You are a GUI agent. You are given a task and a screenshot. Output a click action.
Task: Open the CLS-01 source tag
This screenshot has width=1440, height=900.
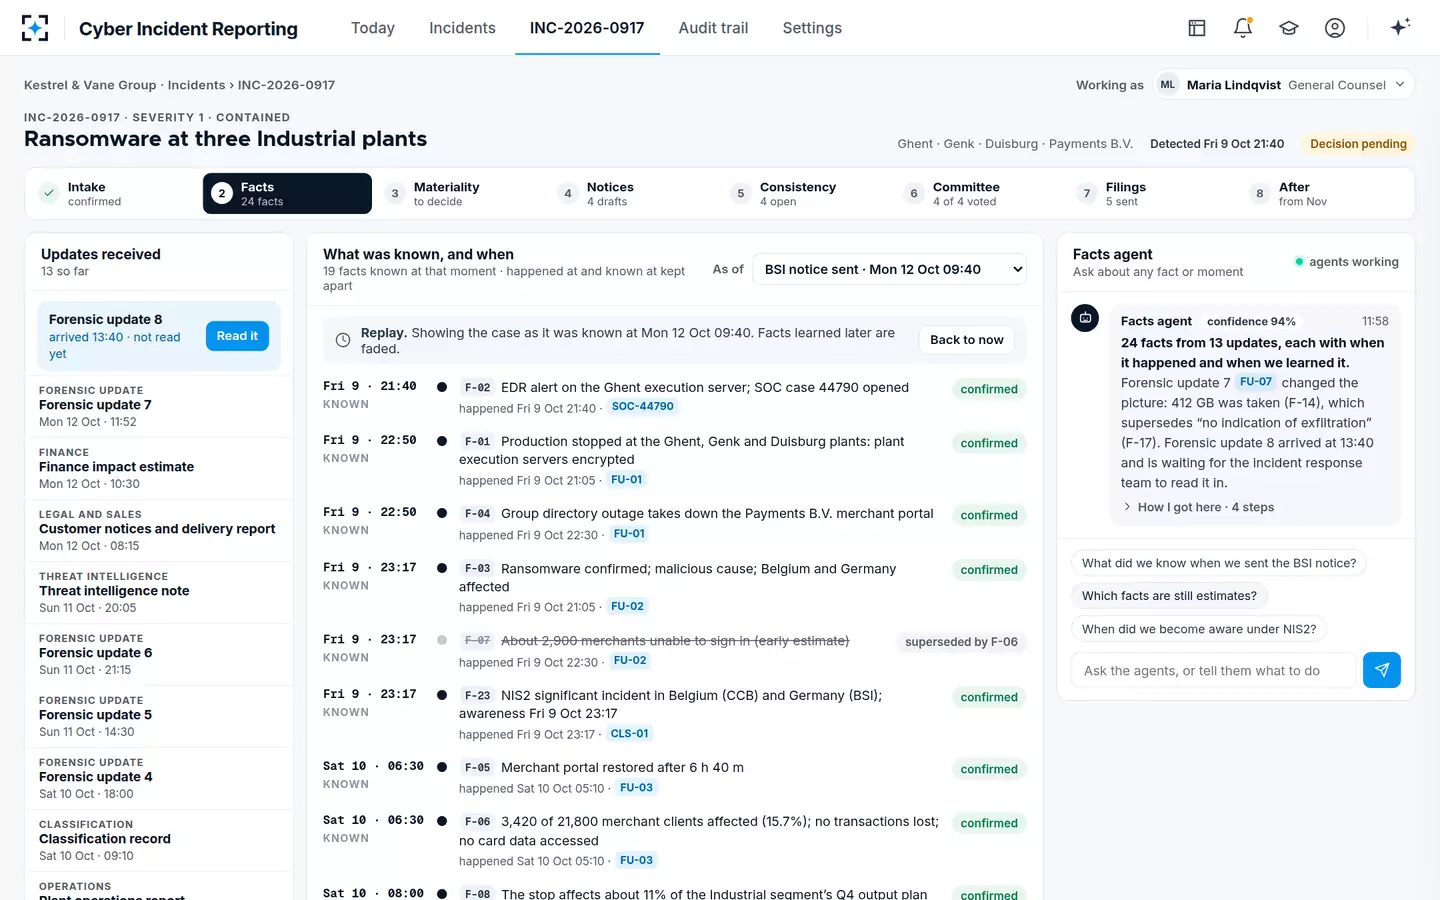tap(630, 734)
